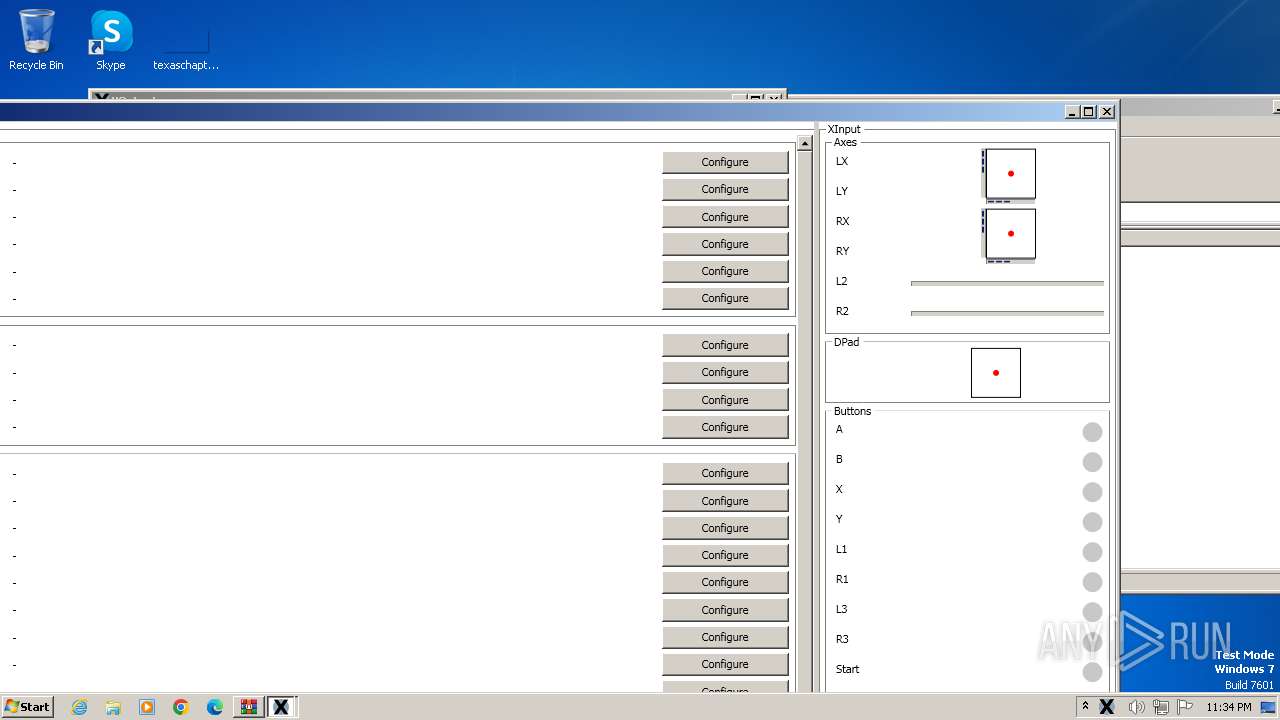This screenshot has width=1280, height=720.
Task: Launch Internet Explorer from the taskbar
Action: (x=79, y=707)
